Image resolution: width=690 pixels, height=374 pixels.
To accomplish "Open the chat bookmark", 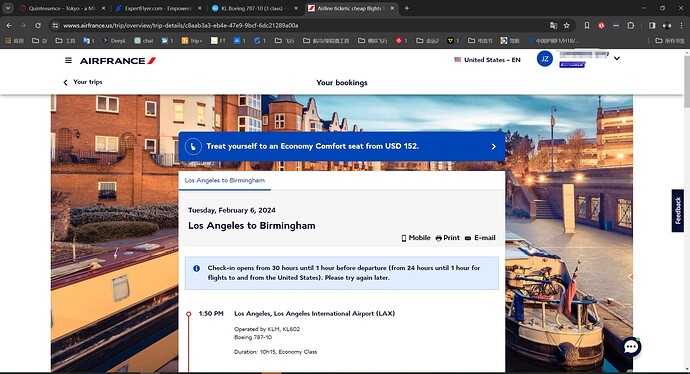I will 144,40.
